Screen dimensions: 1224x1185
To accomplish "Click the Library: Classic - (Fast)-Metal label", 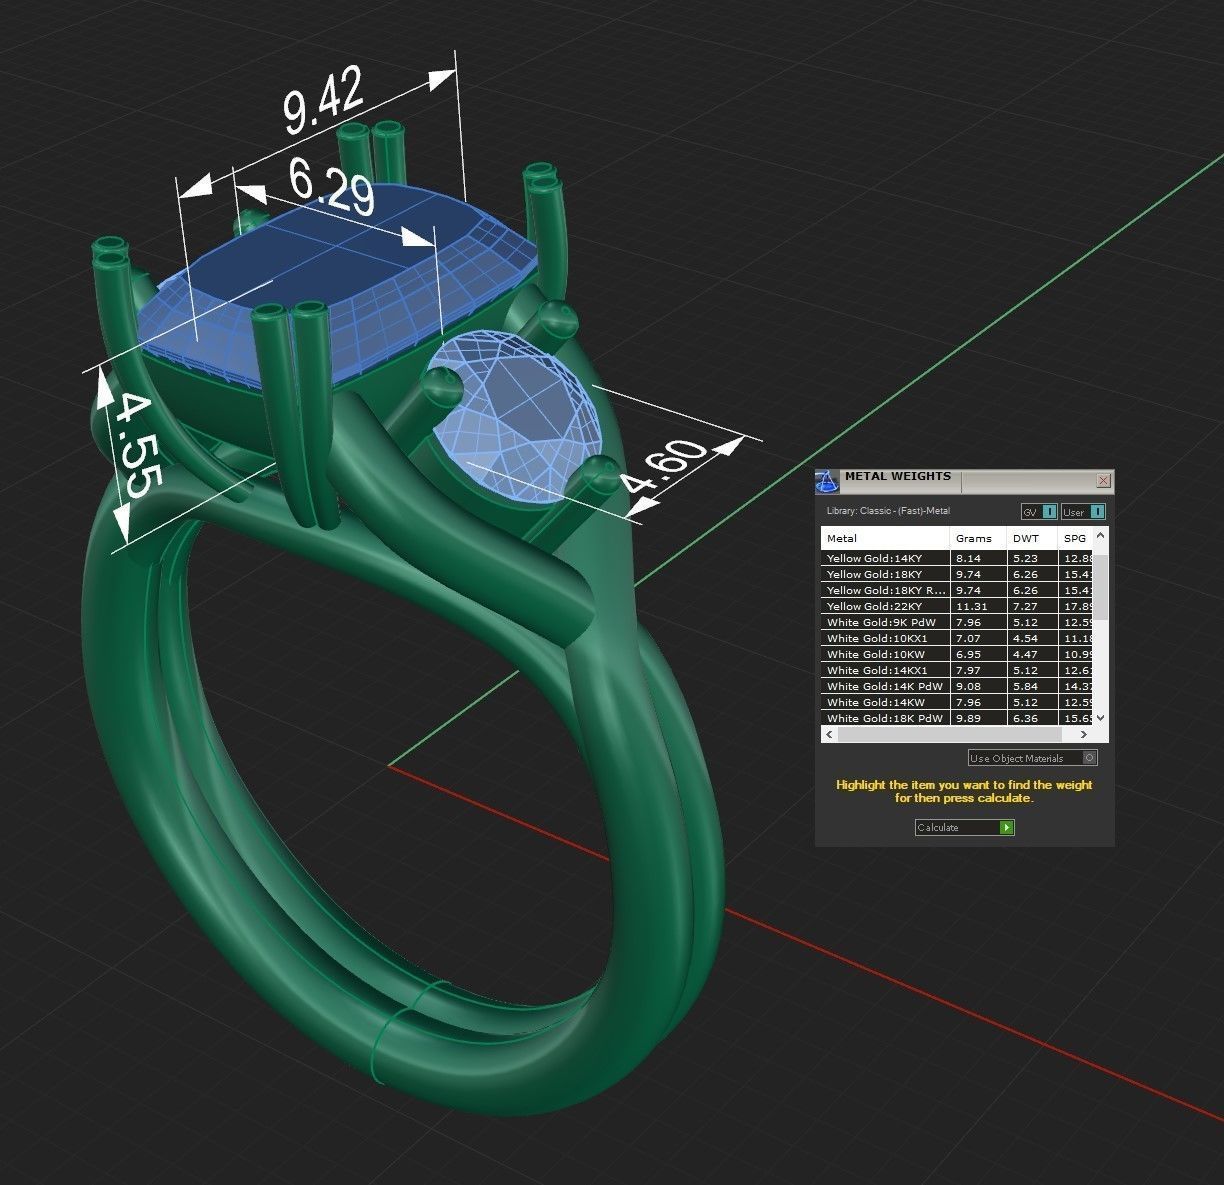I will [x=888, y=511].
